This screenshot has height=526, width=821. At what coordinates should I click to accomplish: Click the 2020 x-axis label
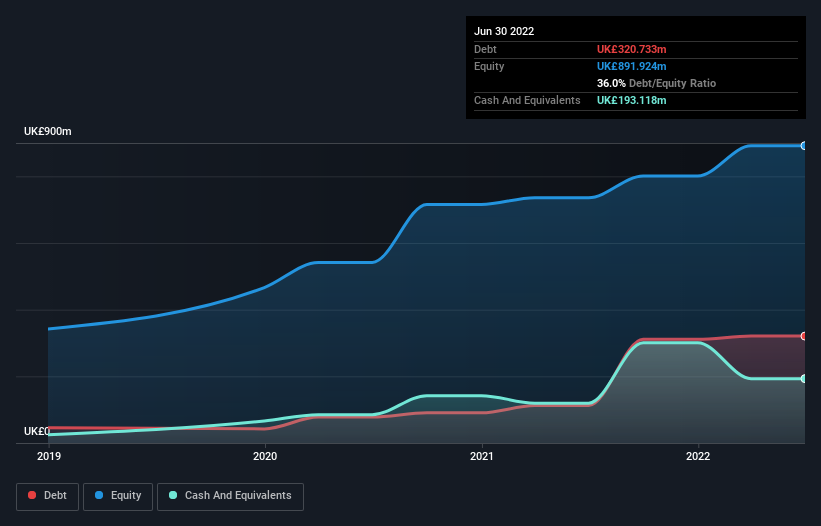coord(265,456)
